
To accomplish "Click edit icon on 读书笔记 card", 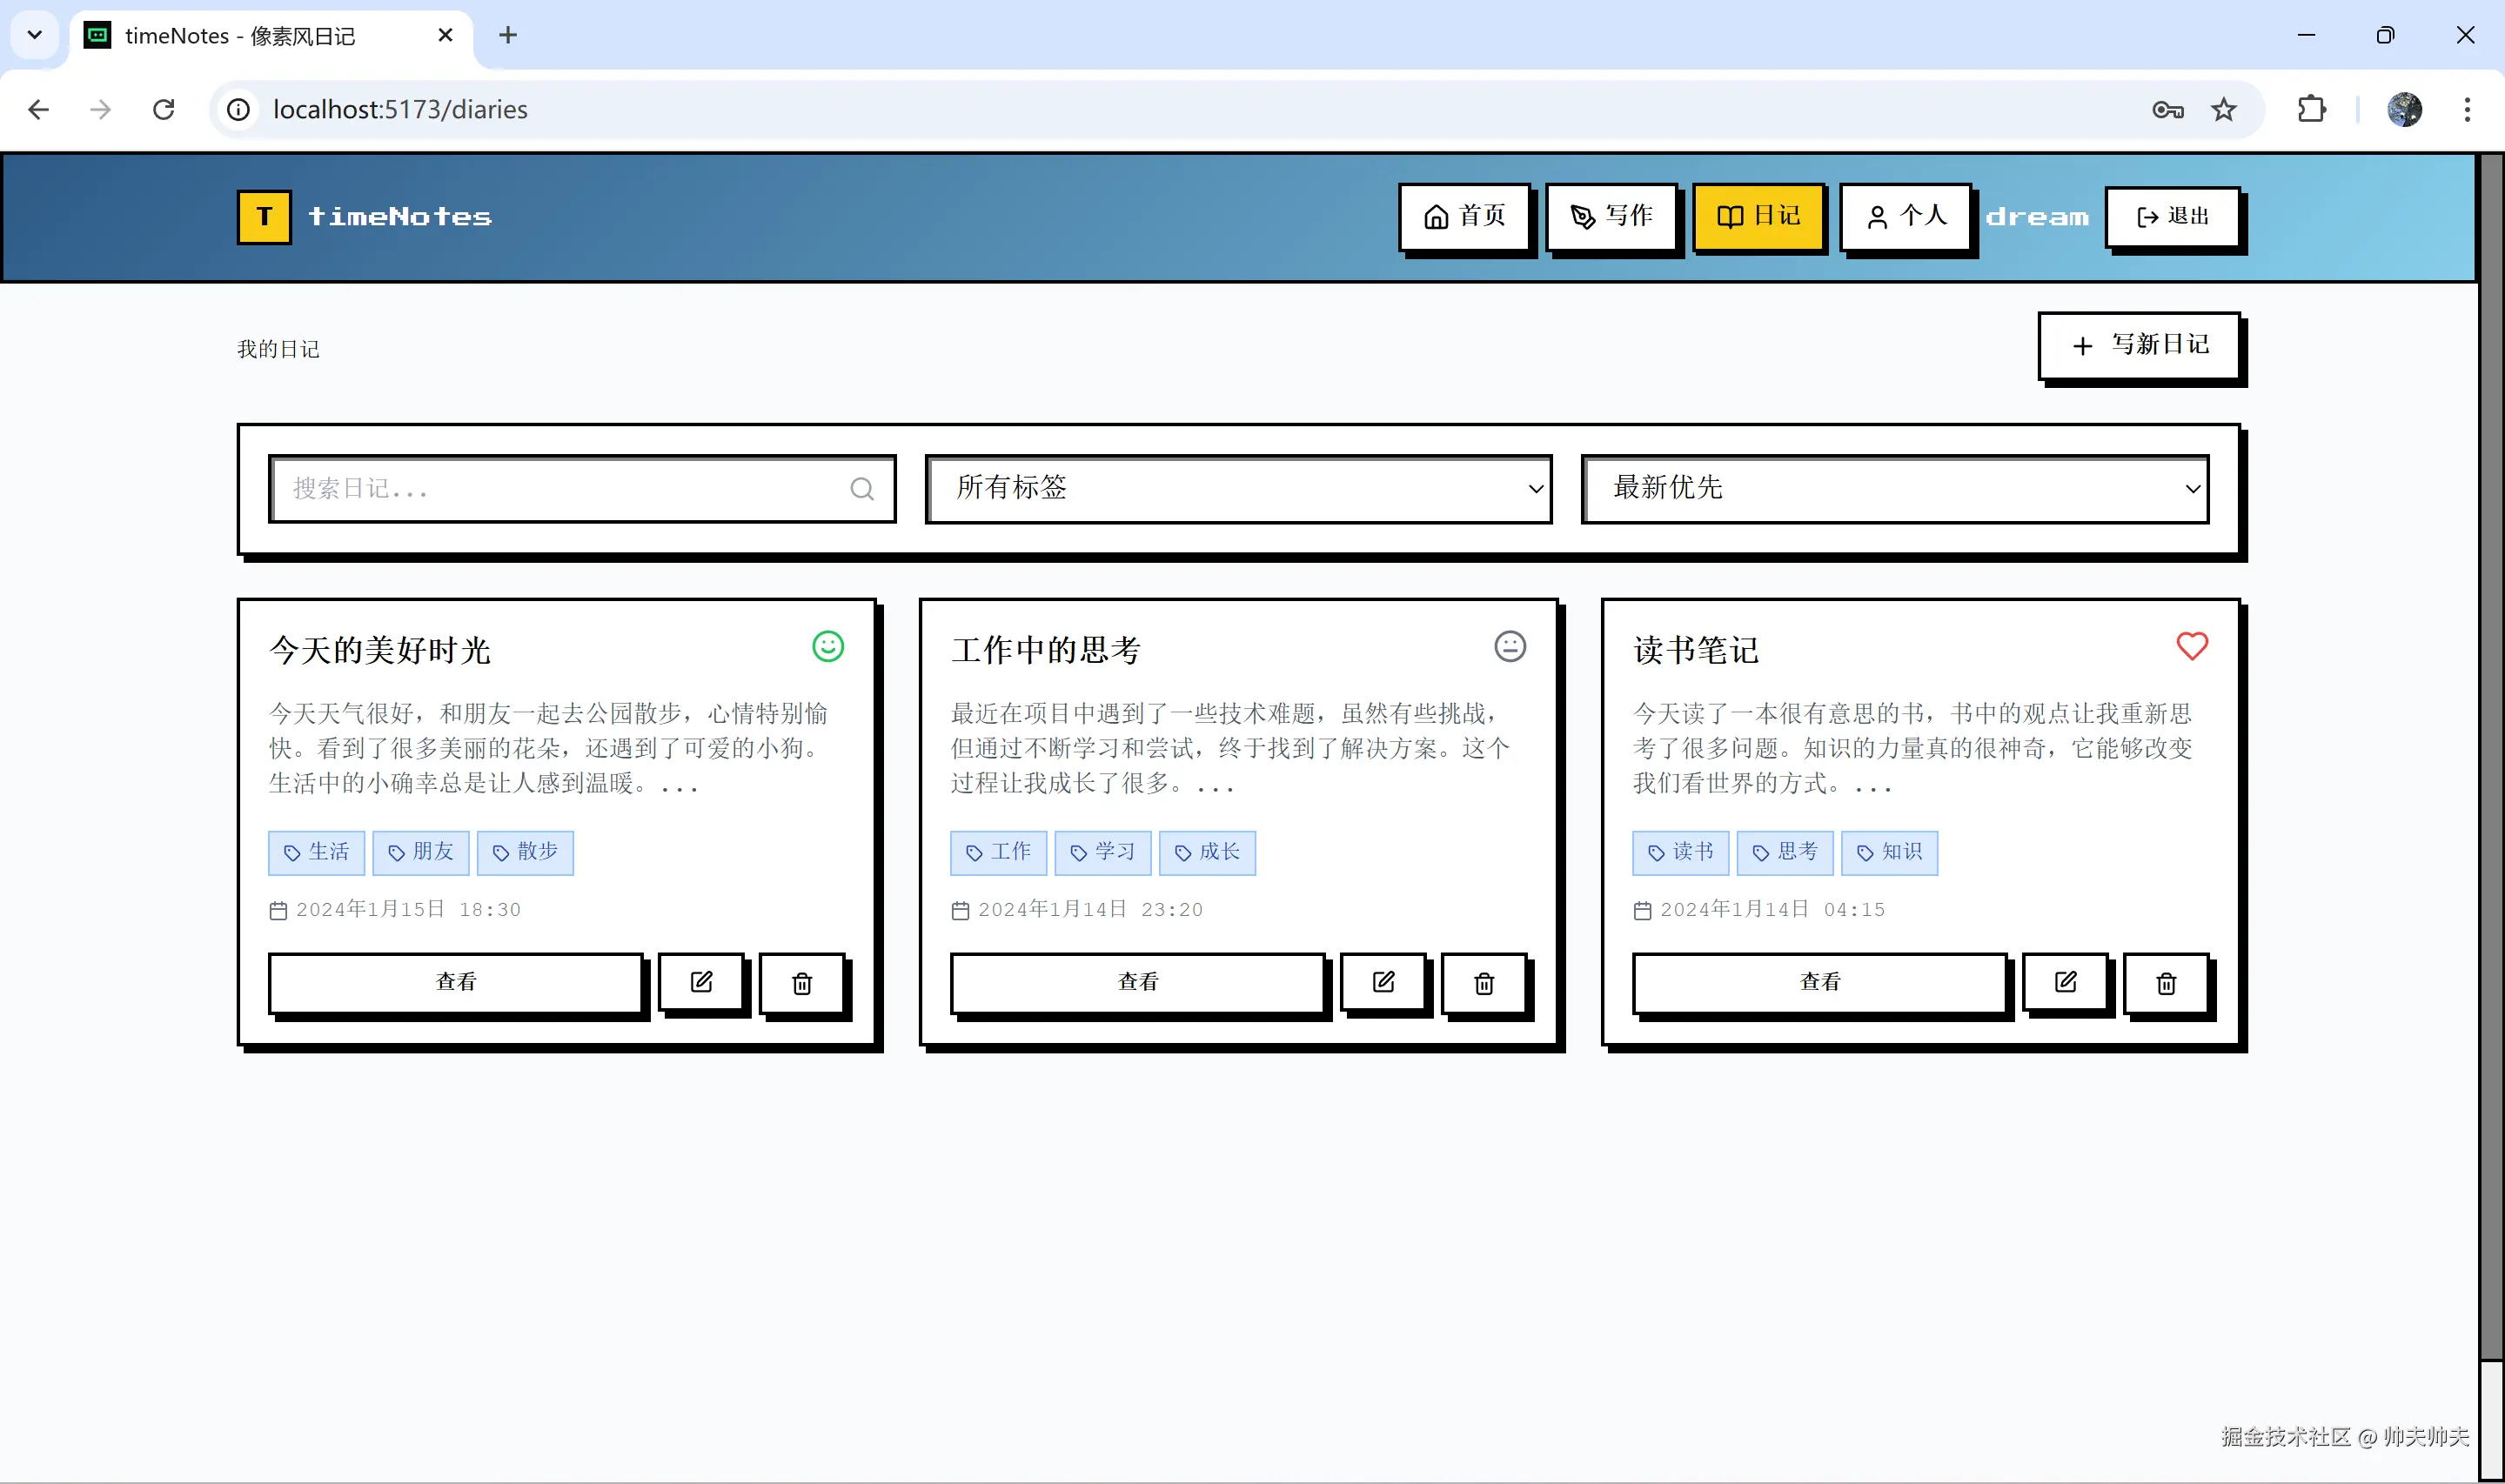I will [x=2065, y=982].
